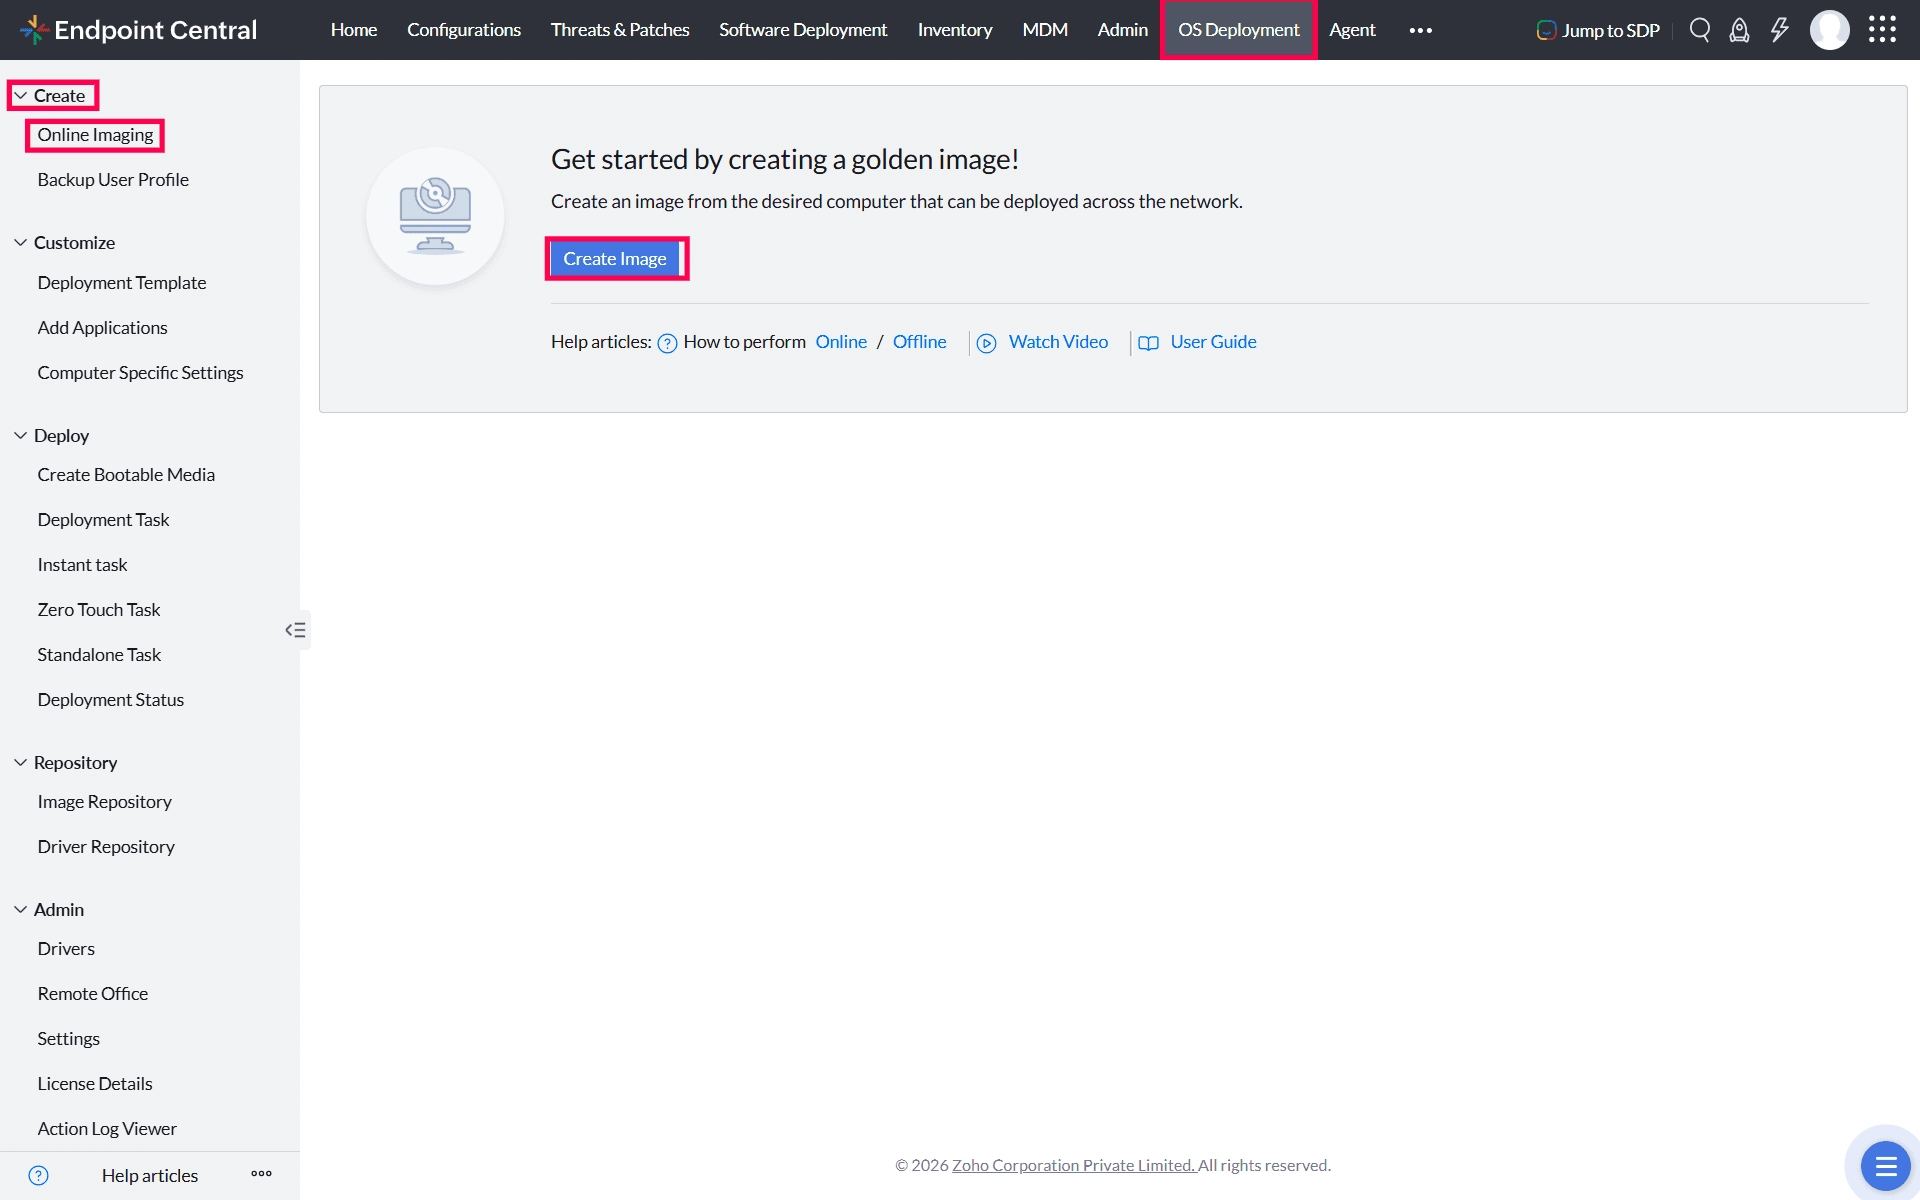Open Zoho Corporation Private Limited footer link
Image resolution: width=1920 pixels, height=1200 pixels.
[x=1073, y=1166]
